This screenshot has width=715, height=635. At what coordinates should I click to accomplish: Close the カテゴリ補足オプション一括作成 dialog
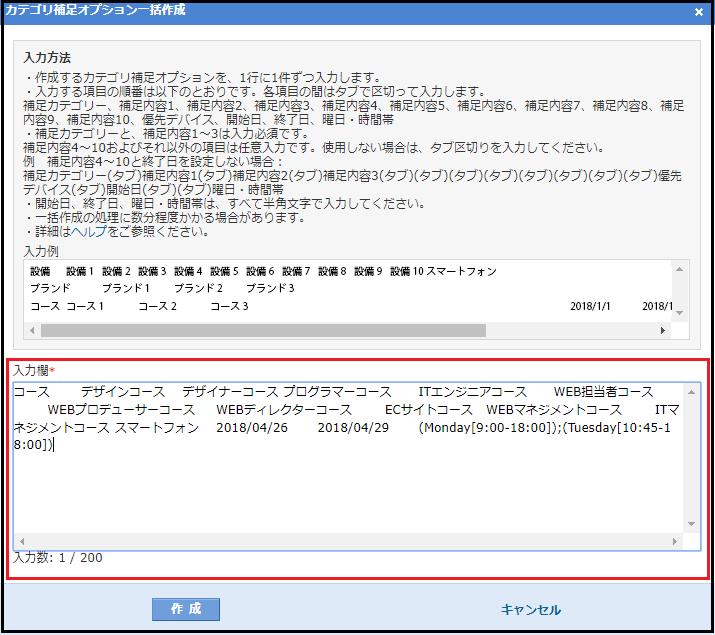point(699,12)
